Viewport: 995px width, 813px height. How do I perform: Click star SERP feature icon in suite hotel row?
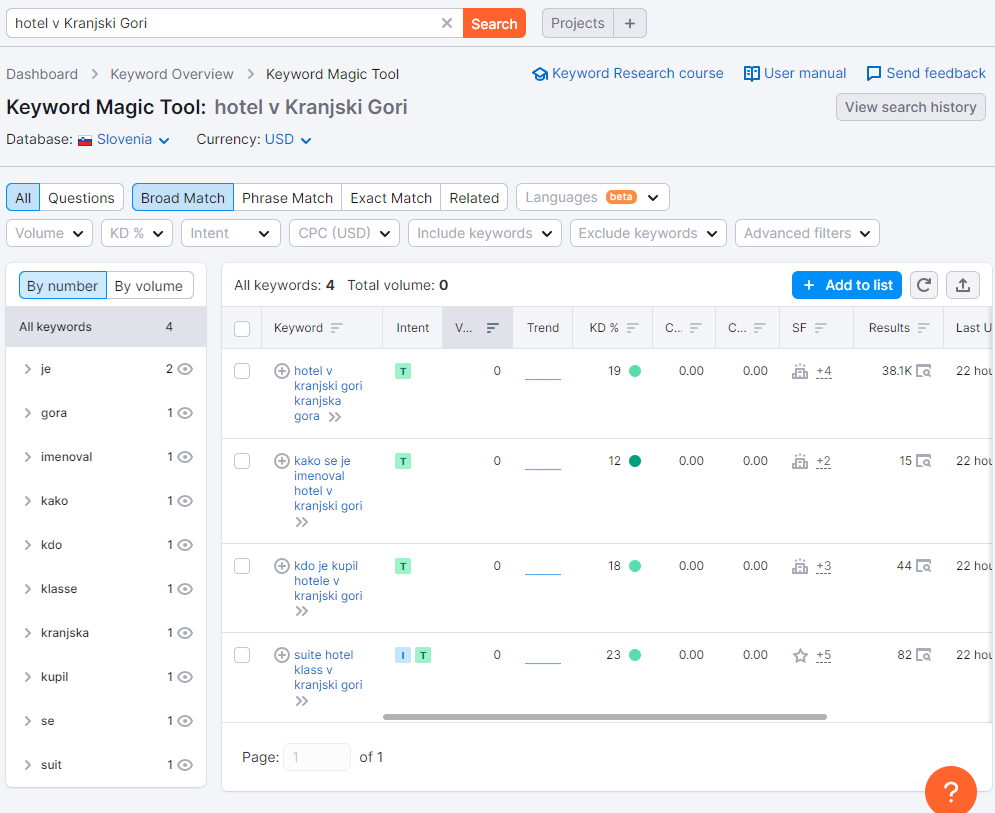pos(800,655)
